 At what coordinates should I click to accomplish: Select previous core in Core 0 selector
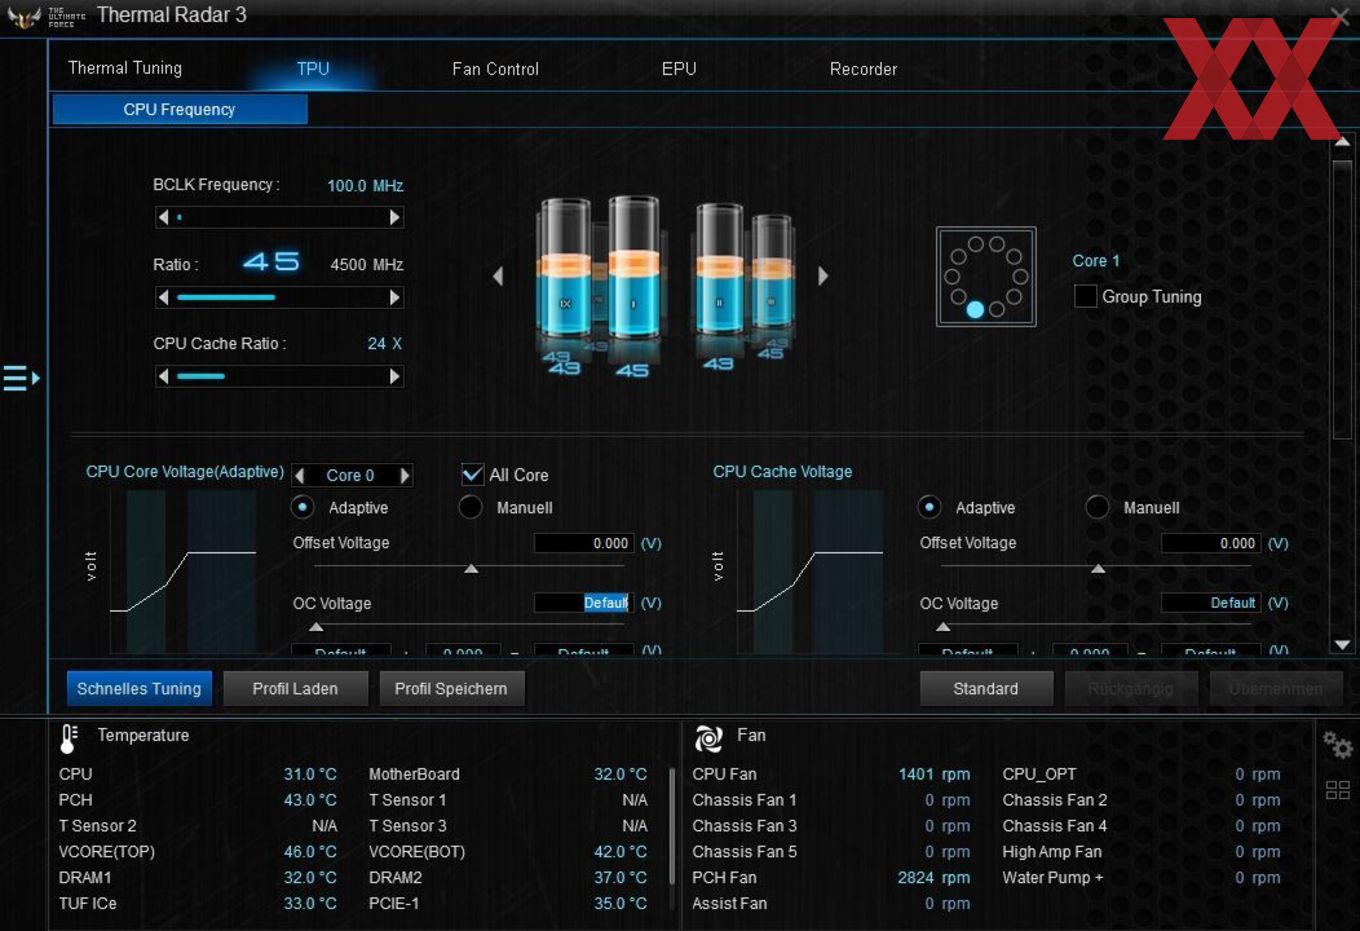299,475
